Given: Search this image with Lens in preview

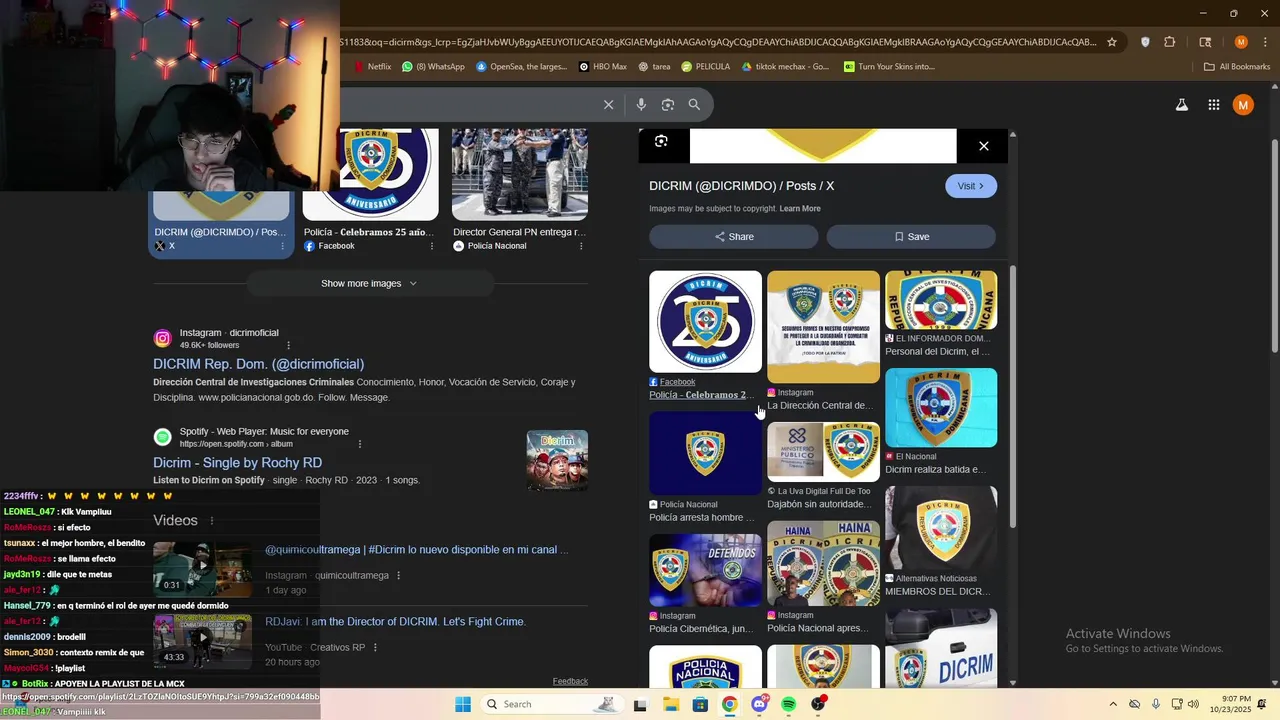Looking at the screenshot, I should (x=661, y=141).
